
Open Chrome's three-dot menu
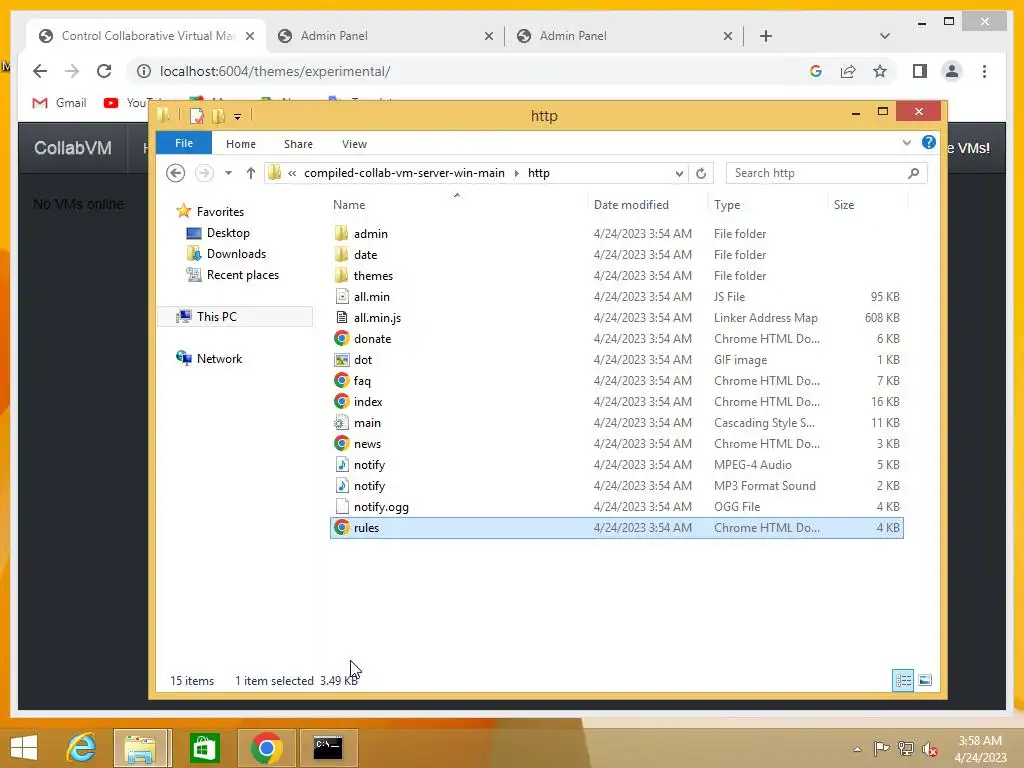coord(984,71)
